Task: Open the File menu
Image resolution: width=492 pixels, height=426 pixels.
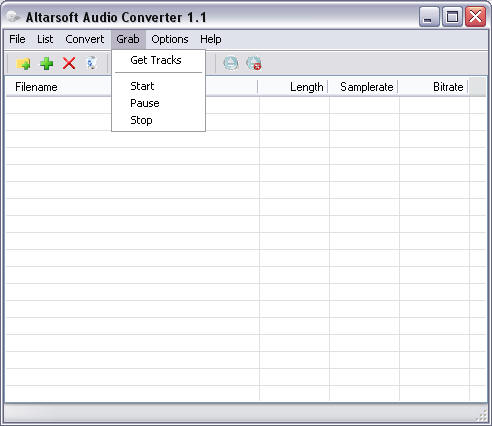Action: [17, 39]
